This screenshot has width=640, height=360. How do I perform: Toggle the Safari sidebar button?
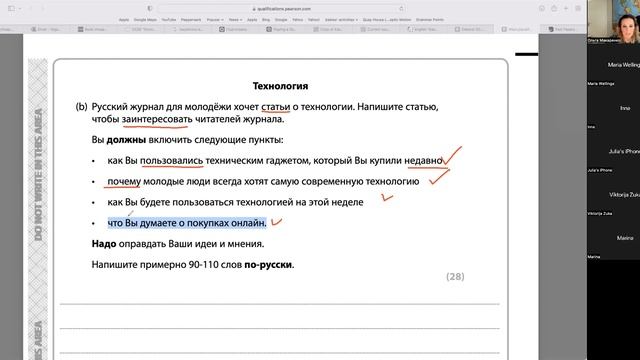coord(11,8)
